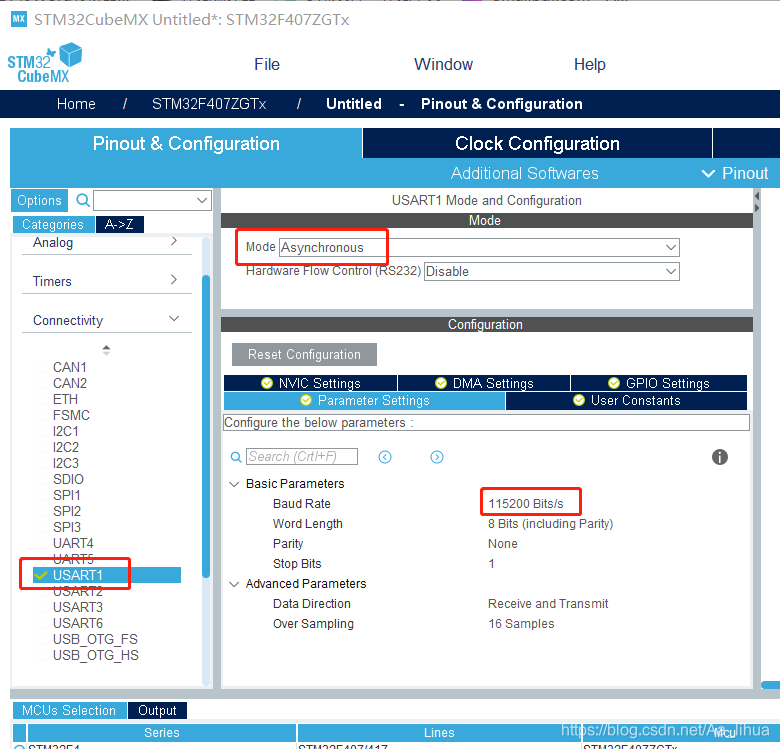This screenshot has height=749, width=780.
Task: Expand the Timers category
Action: [106, 281]
